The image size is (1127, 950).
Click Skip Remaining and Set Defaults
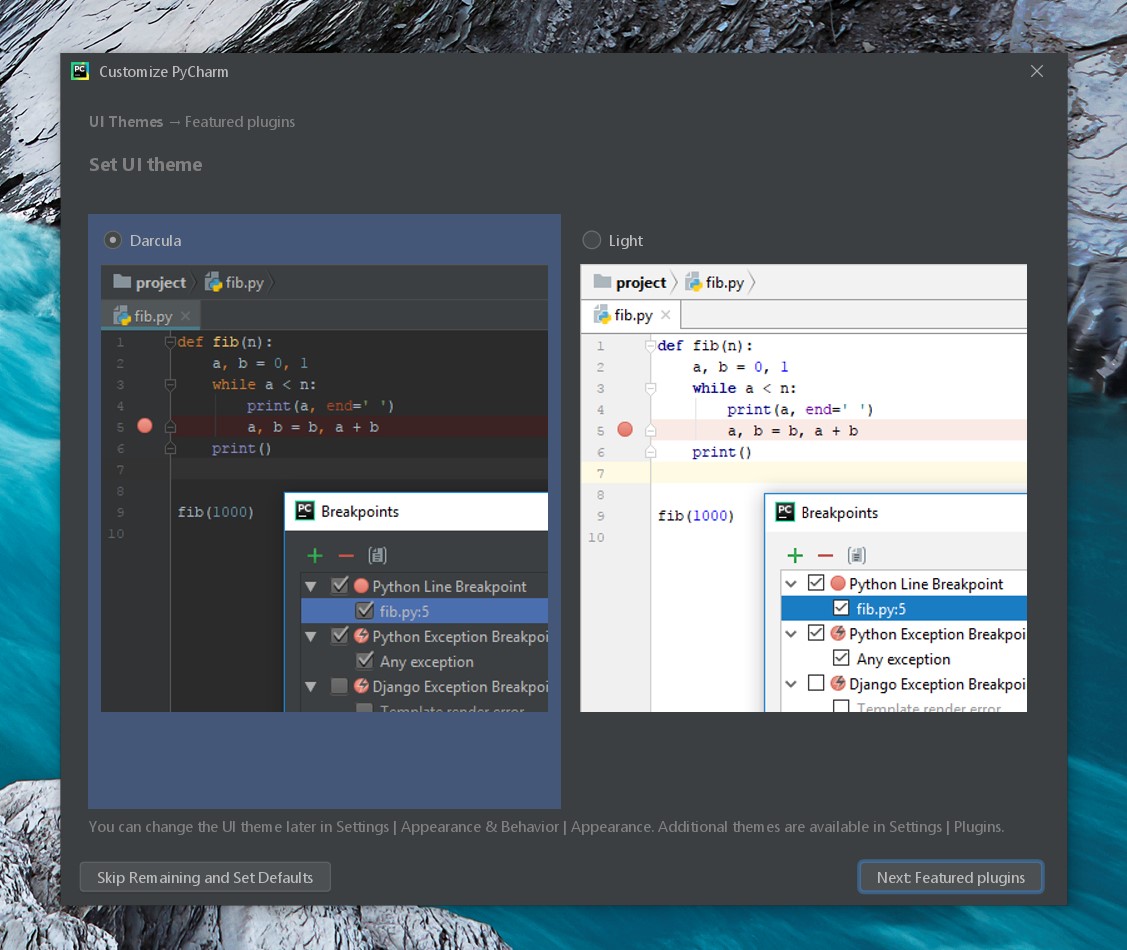tap(205, 876)
